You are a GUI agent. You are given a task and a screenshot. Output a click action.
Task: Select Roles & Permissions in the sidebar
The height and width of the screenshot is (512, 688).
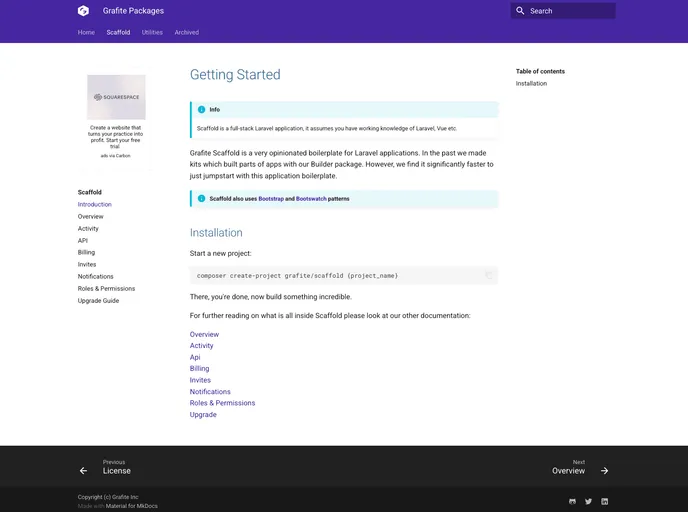106,289
